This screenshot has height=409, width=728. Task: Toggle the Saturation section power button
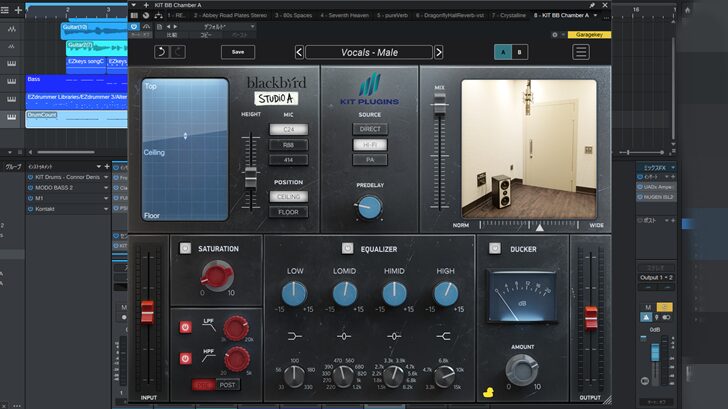click(x=185, y=248)
